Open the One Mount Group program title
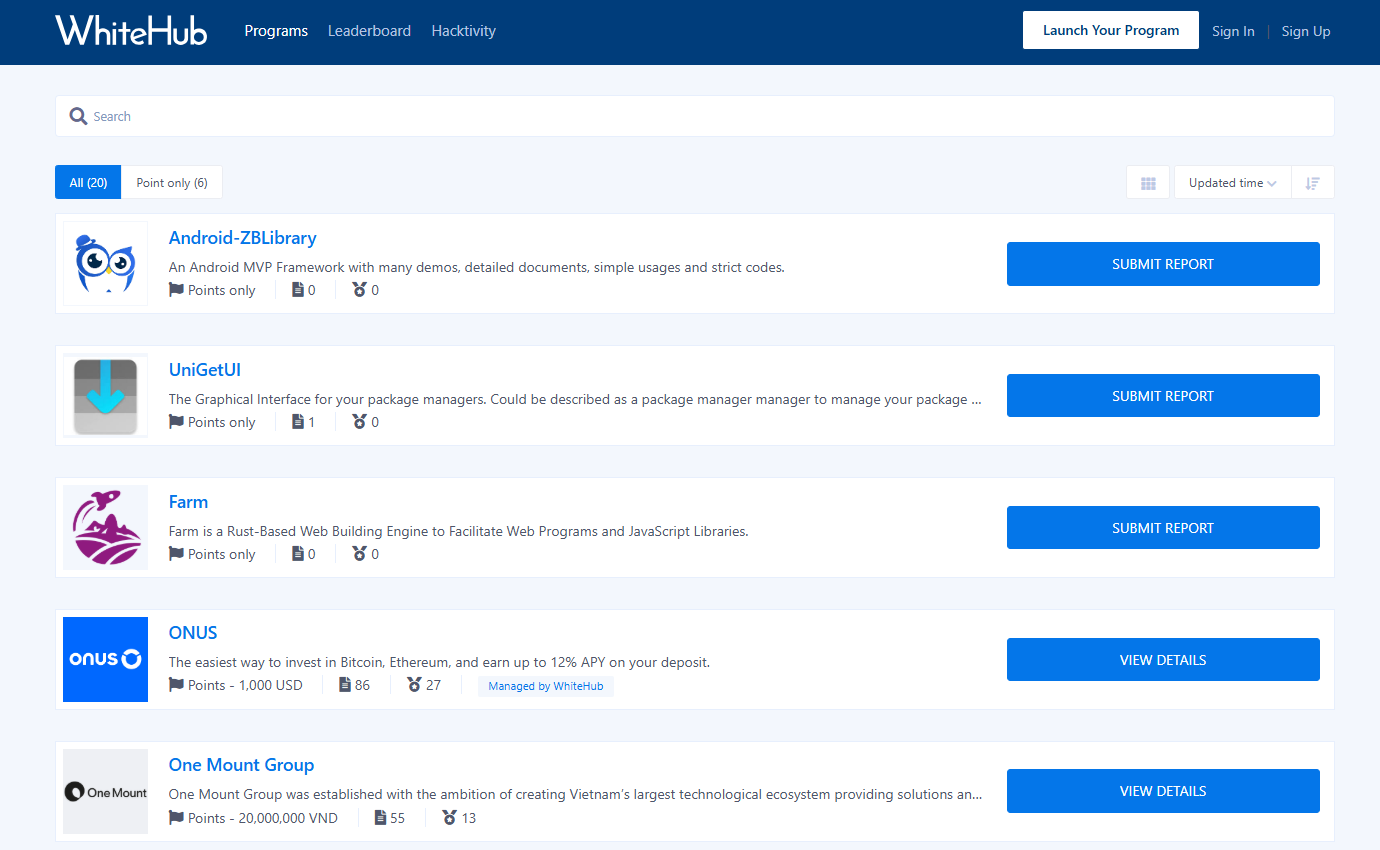The height and width of the screenshot is (850, 1380). pos(242,765)
